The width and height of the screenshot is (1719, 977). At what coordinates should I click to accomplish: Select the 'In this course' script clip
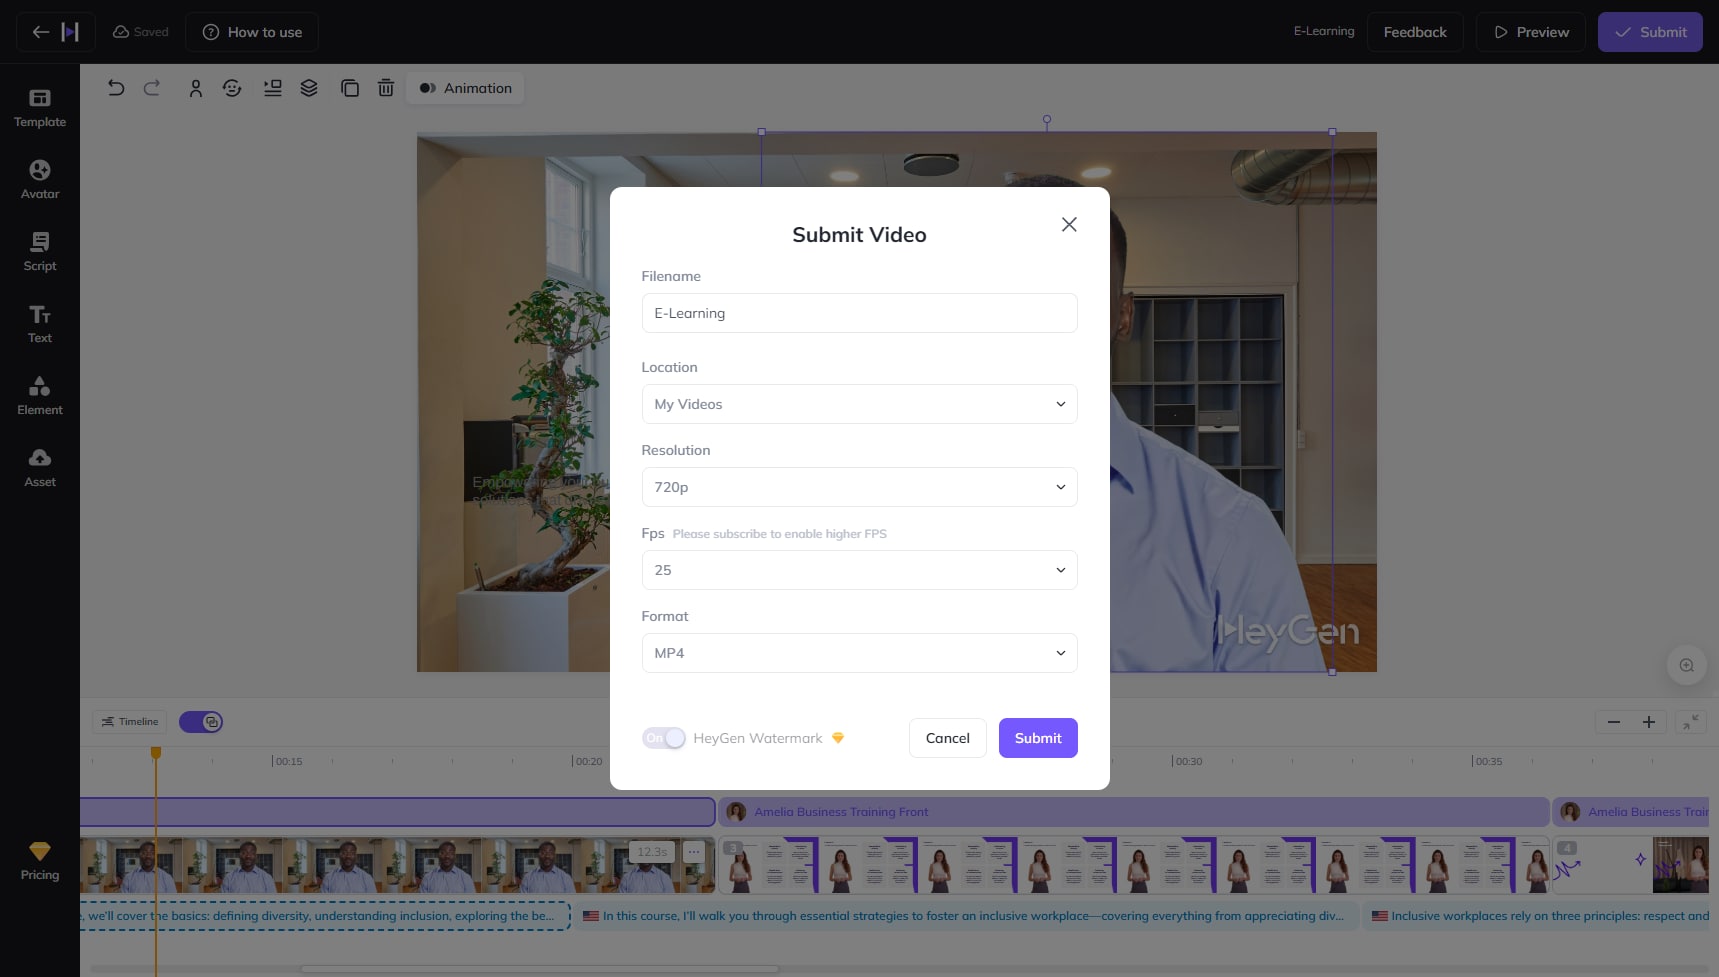[x=966, y=916]
